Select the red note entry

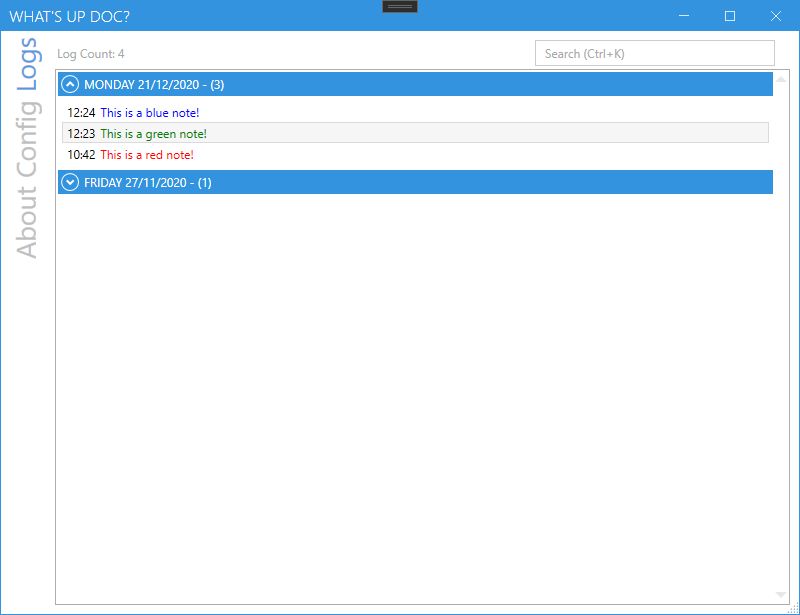pyautogui.click(x=146, y=155)
